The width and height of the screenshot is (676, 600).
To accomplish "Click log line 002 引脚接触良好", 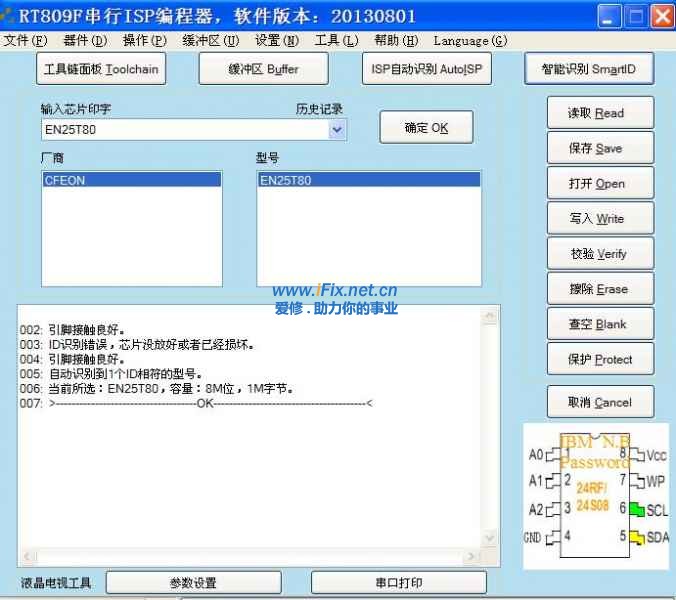I will (x=72, y=330).
